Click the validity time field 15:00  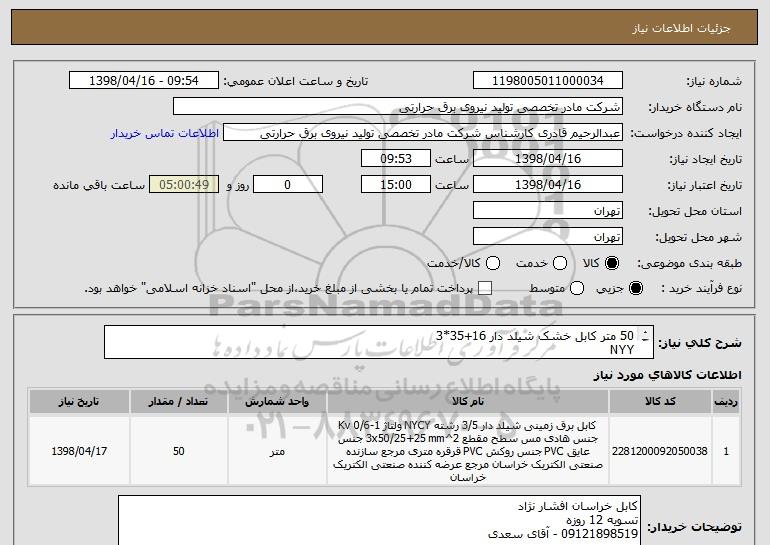[396, 185]
